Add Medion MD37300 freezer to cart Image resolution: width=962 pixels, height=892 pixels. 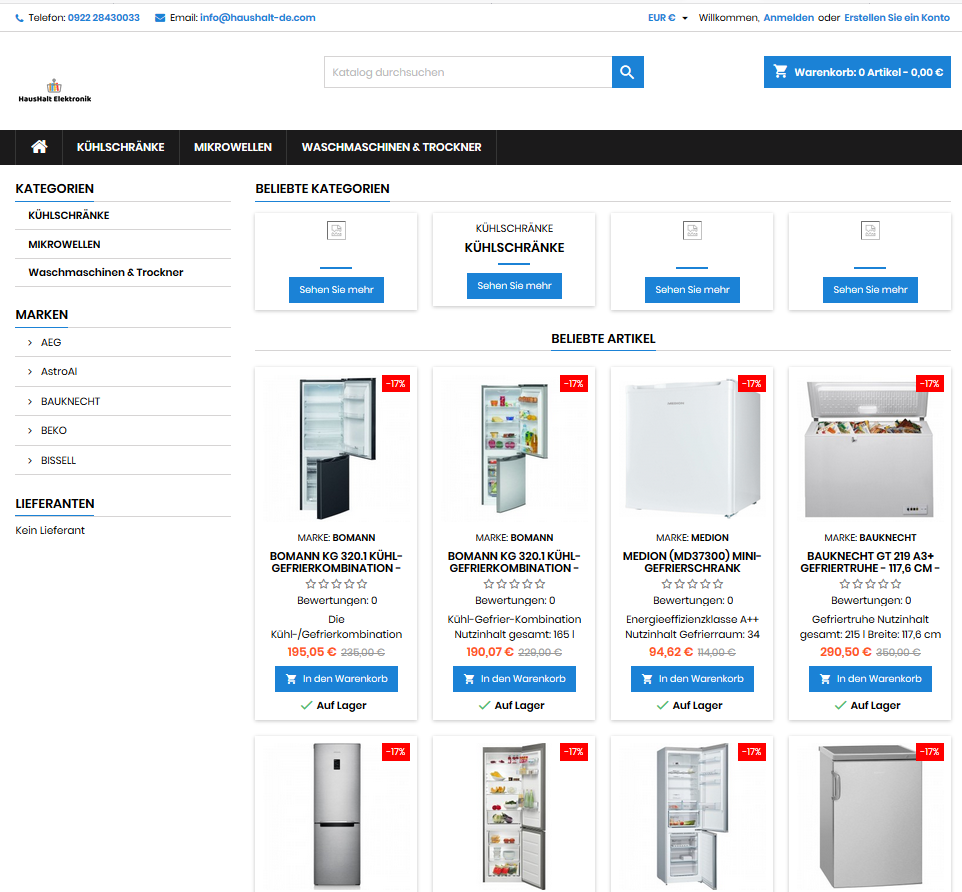[692, 679]
